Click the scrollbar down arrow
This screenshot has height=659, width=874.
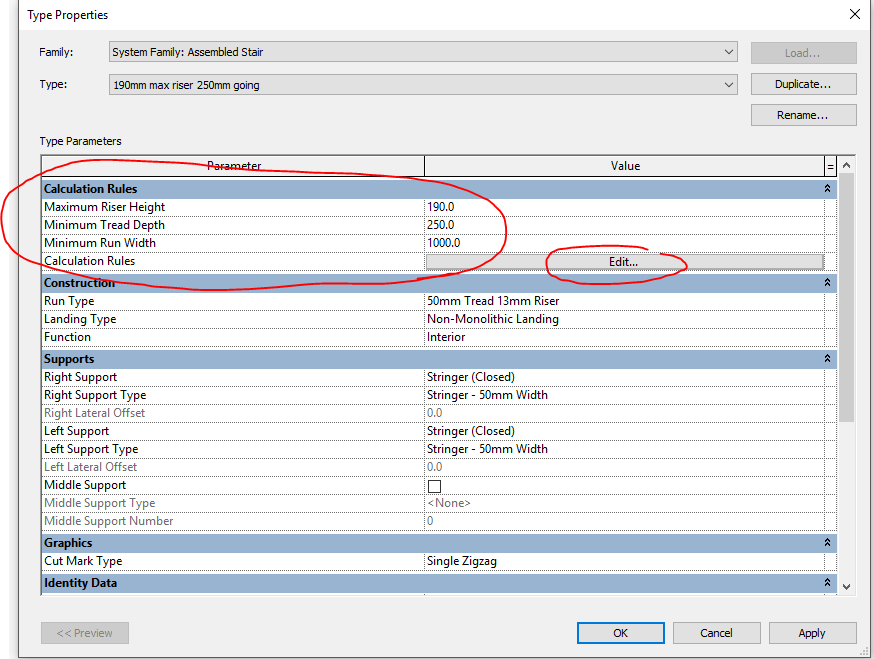pos(846,587)
